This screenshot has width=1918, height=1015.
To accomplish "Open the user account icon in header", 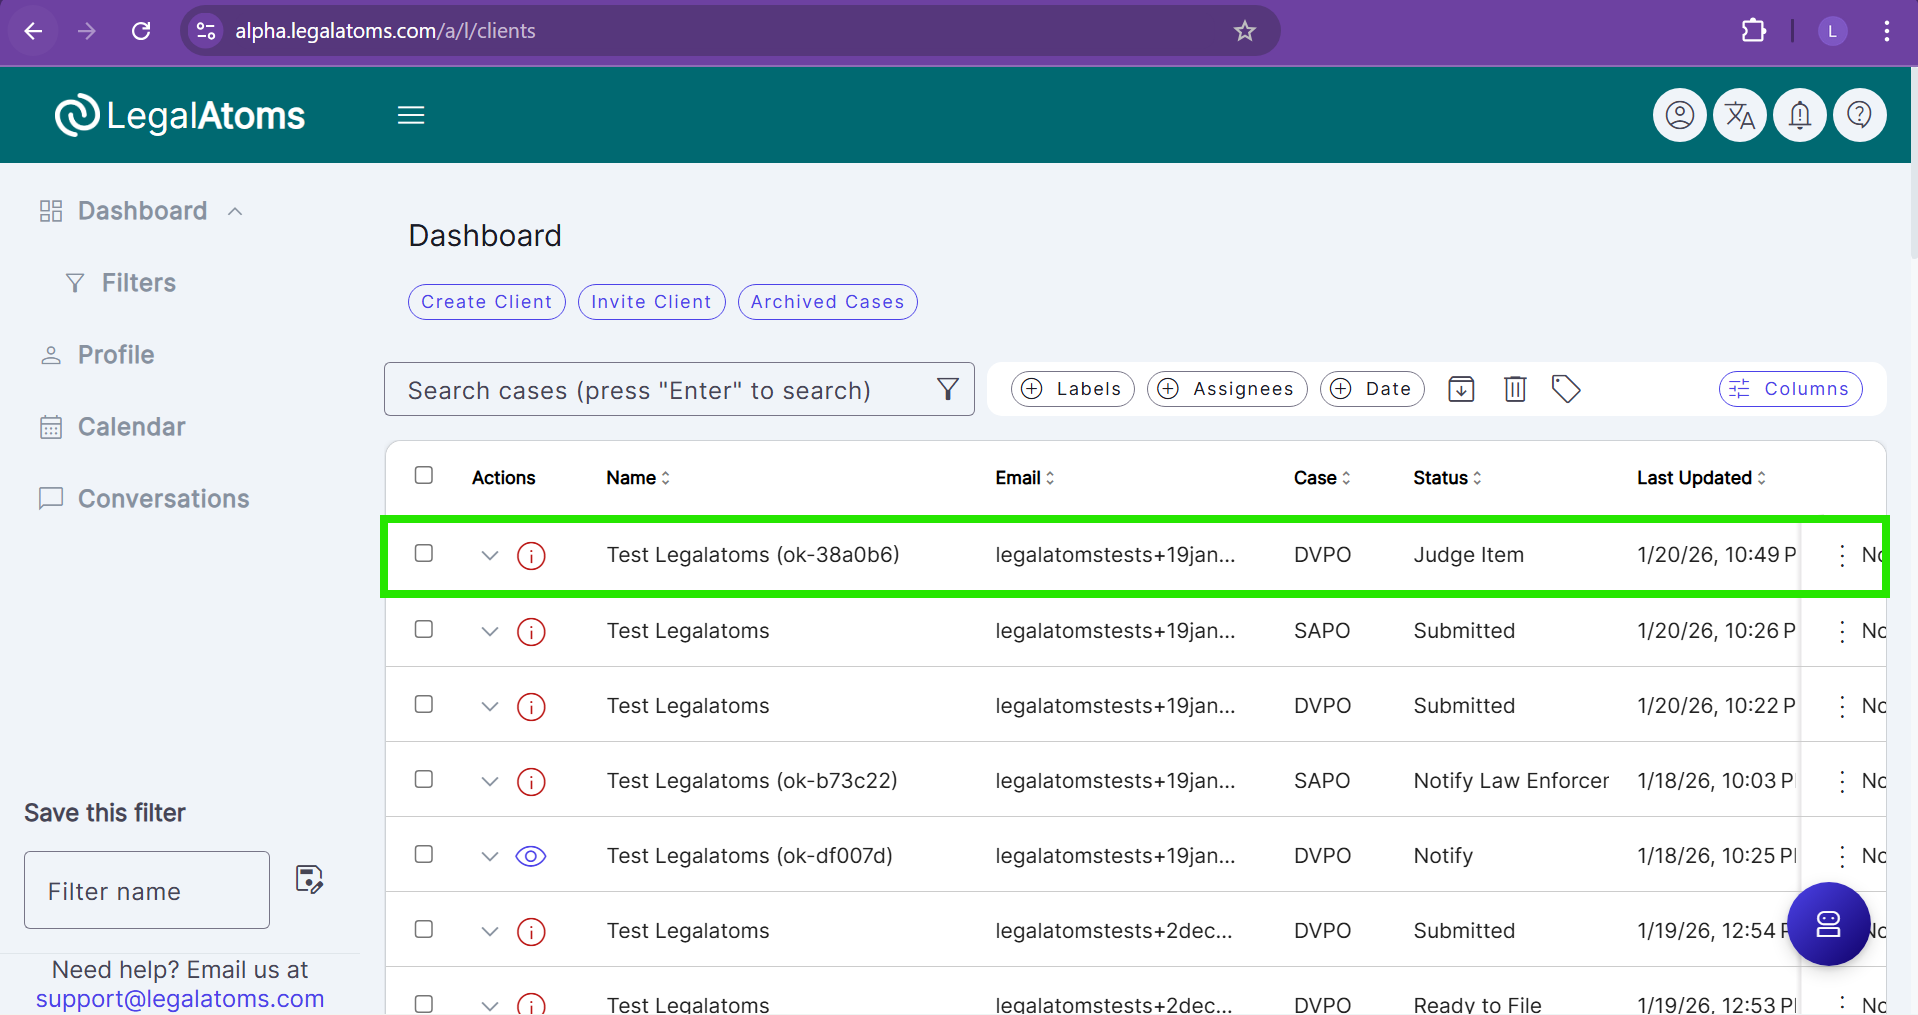I will pos(1679,116).
